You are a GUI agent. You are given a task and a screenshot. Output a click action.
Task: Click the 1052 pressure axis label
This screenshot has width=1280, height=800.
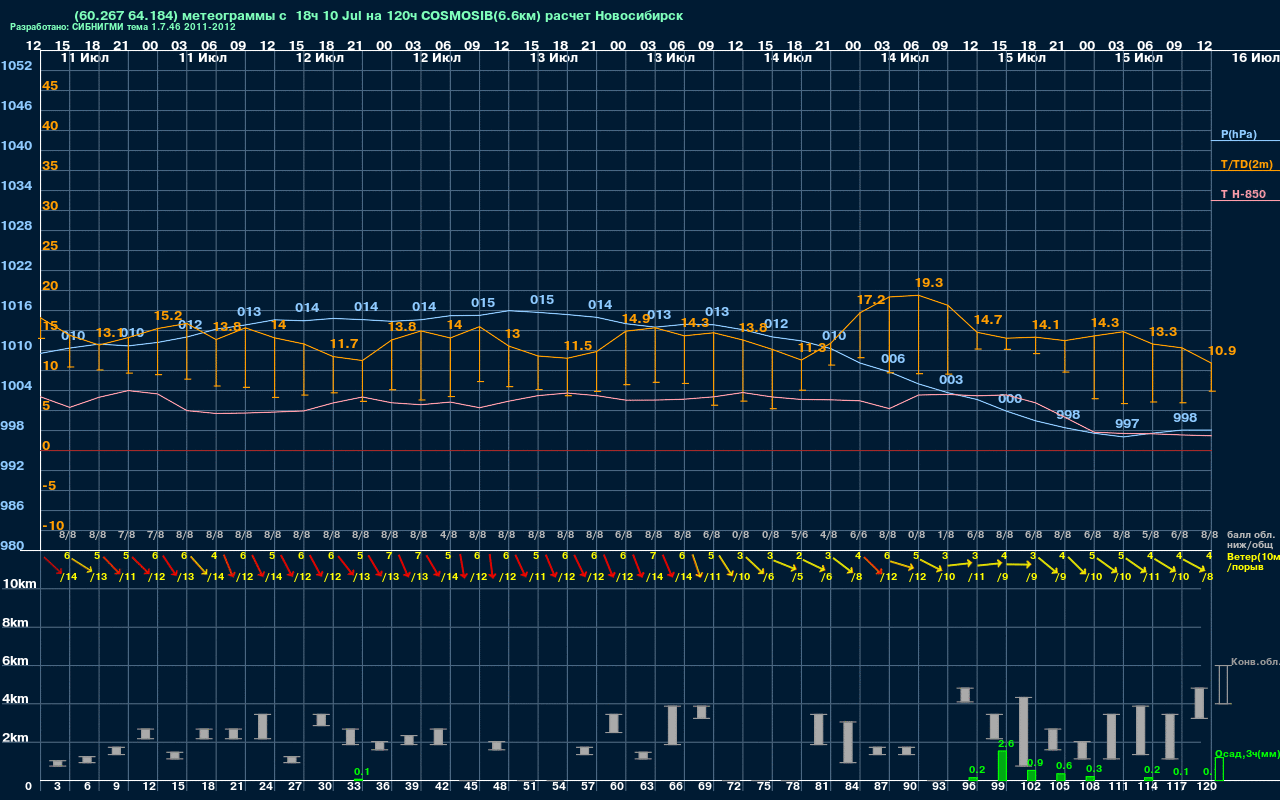16,66
